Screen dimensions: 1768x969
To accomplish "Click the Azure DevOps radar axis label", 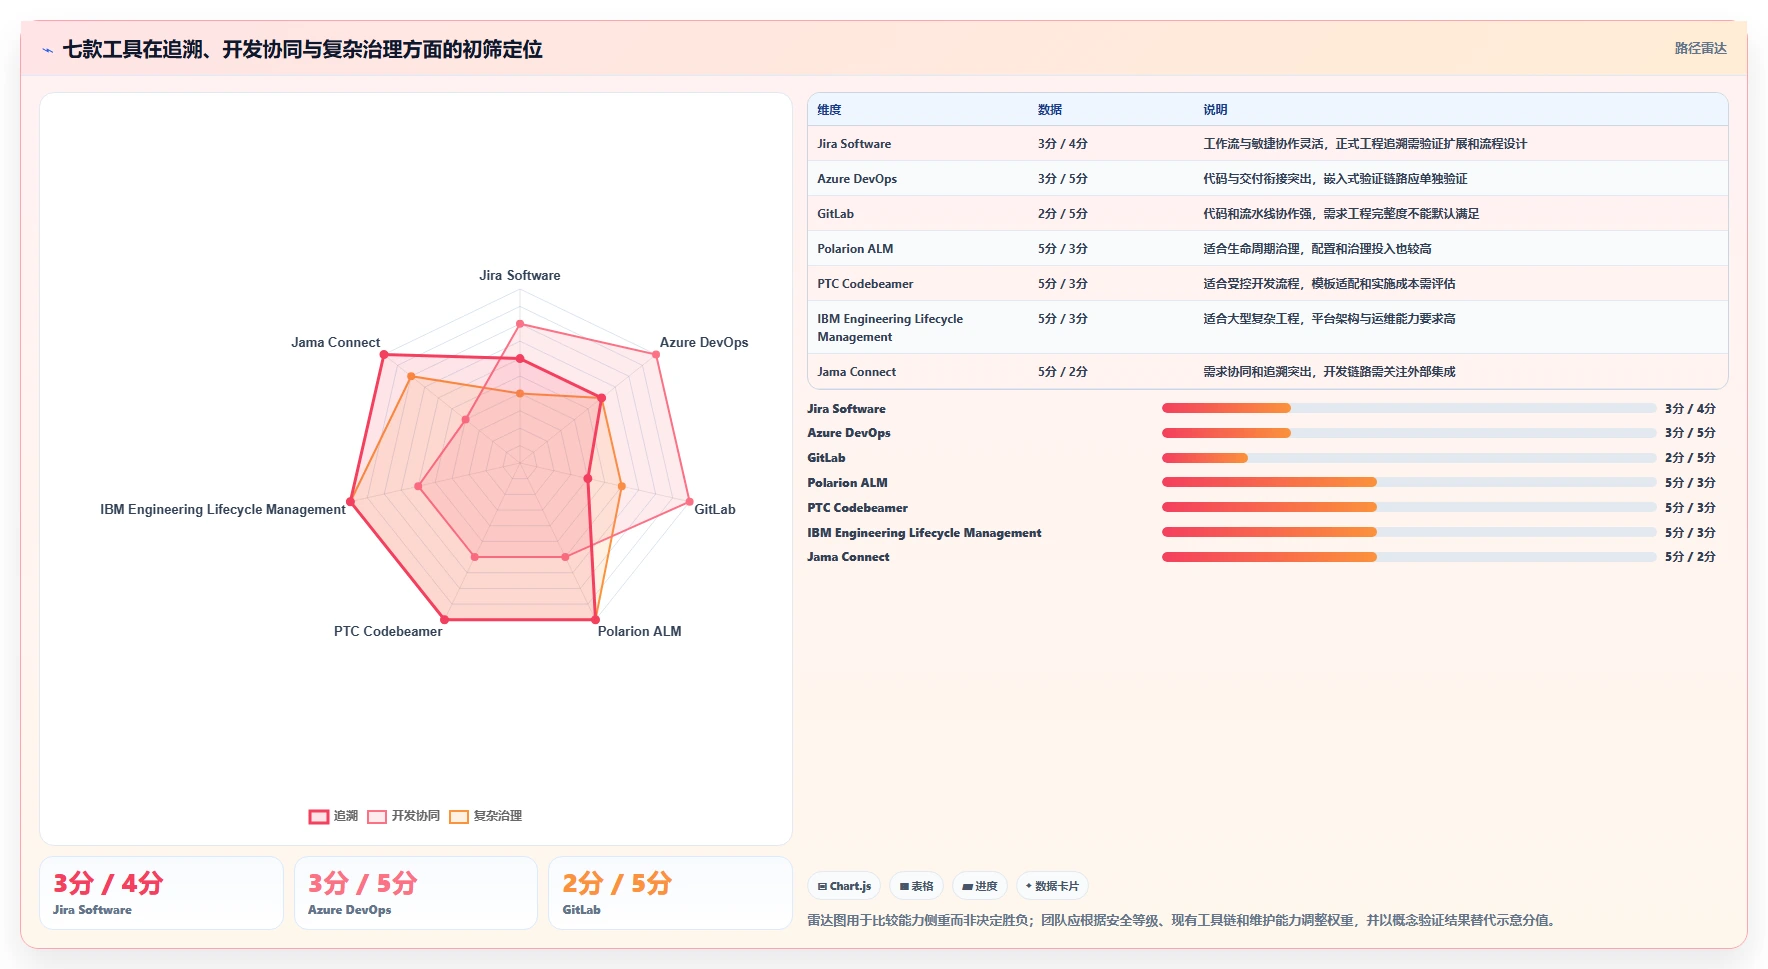I will [x=704, y=342].
